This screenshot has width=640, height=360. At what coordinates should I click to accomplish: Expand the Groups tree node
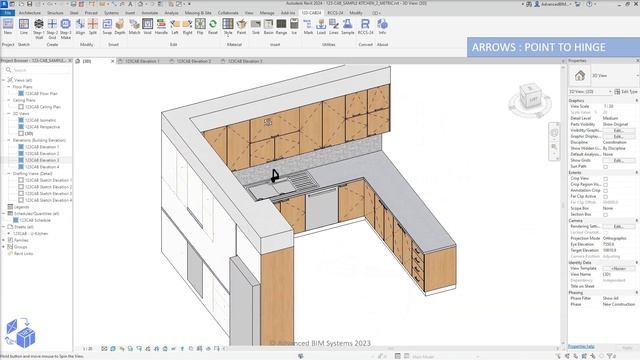pyautogui.click(x=4, y=247)
